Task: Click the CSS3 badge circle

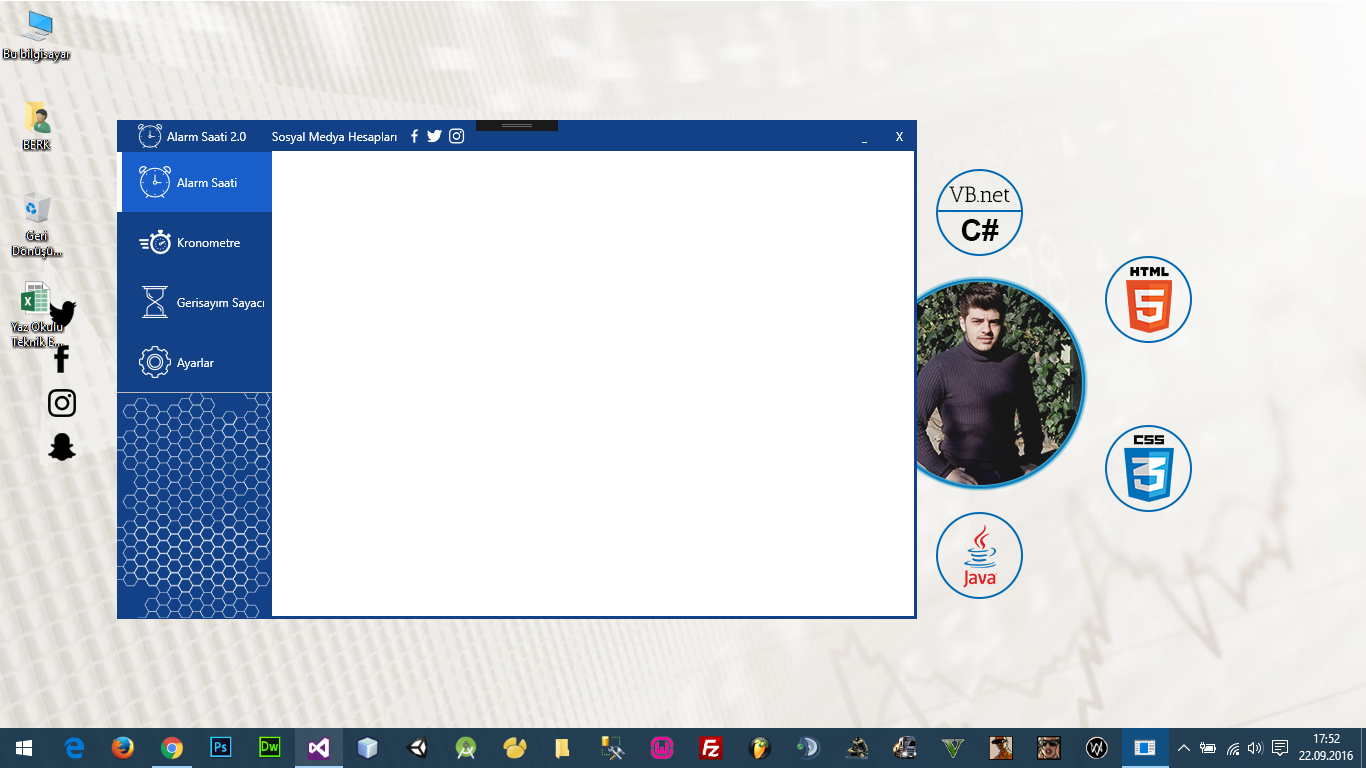Action: pyautogui.click(x=1148, y=468)
